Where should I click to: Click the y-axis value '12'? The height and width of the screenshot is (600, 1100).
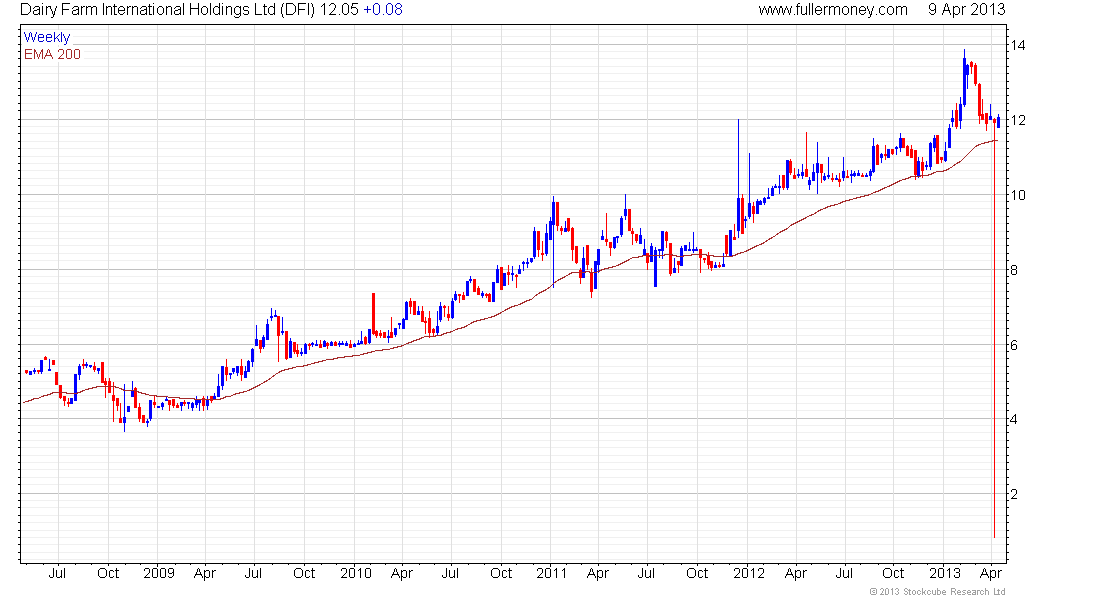[1017, 120]
